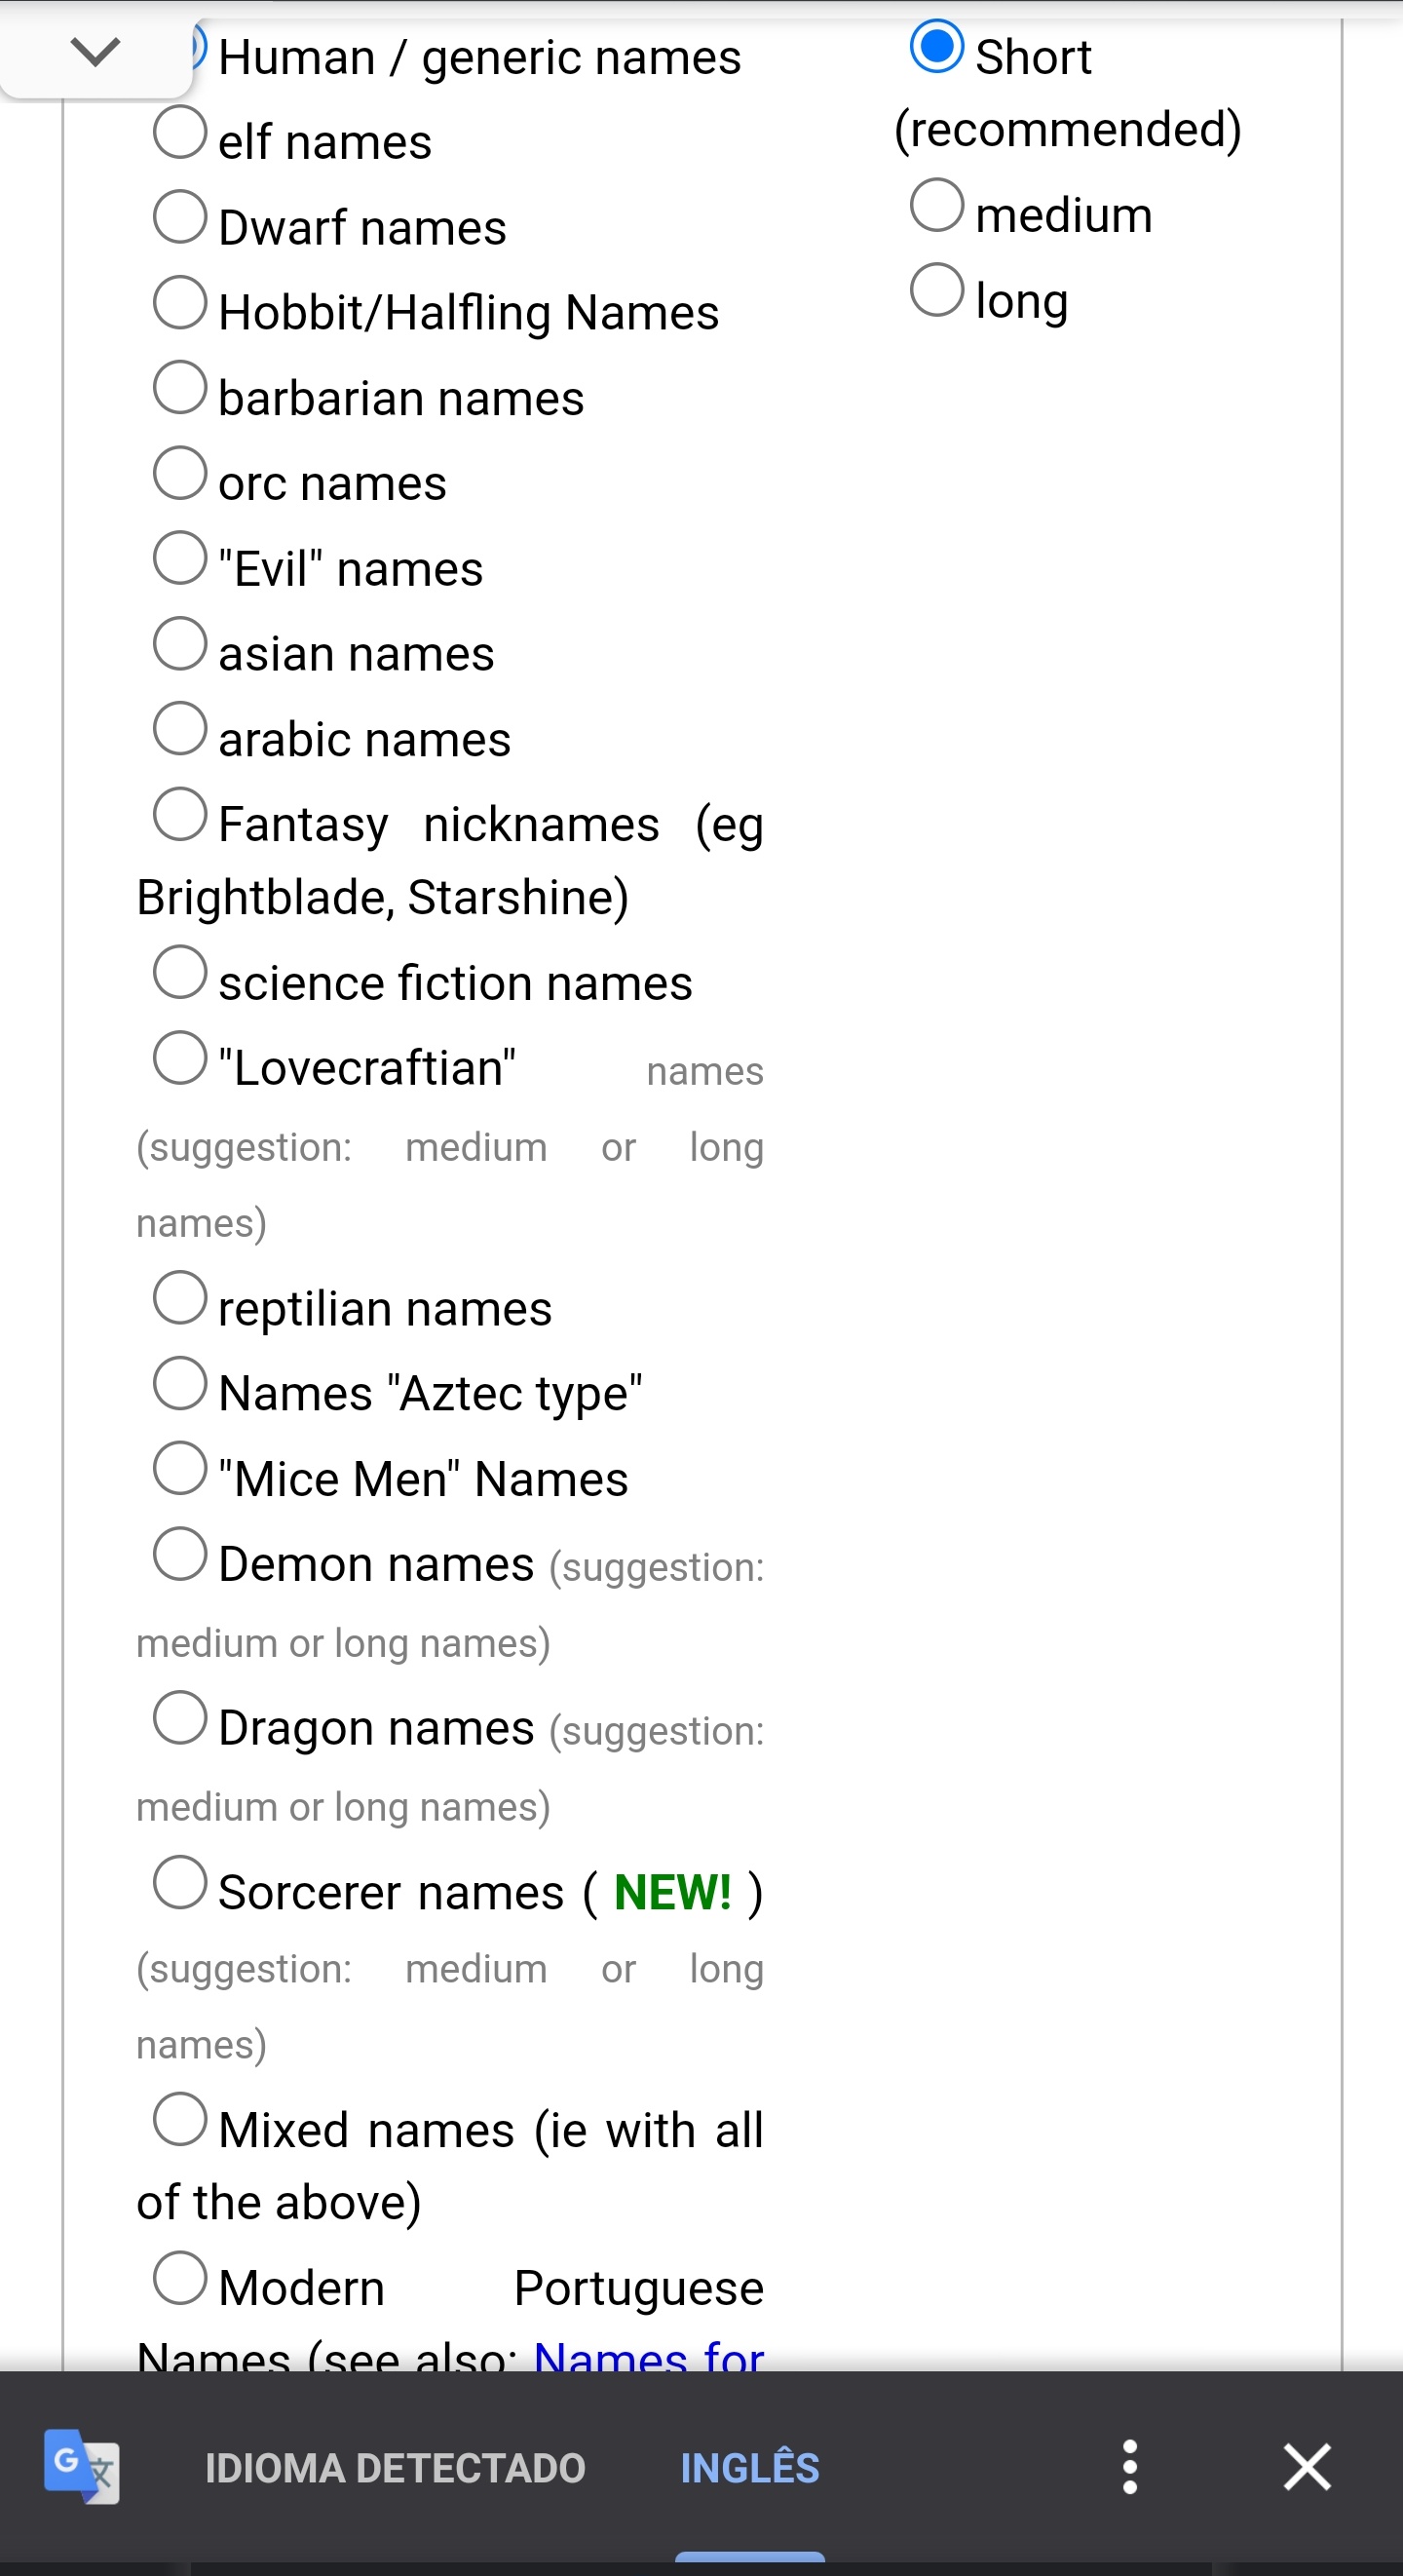Close the translation bar
Viewport: 1403px width, 2576px height.
pos(1306,2466)
